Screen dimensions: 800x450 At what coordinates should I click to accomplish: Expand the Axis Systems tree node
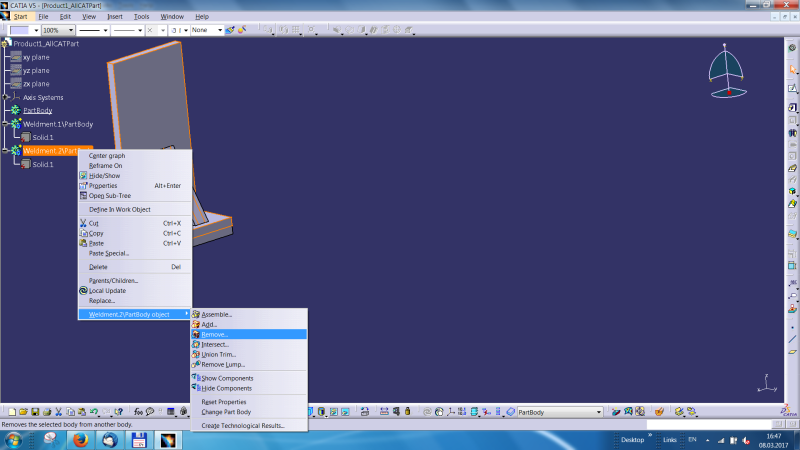[5, 97]
